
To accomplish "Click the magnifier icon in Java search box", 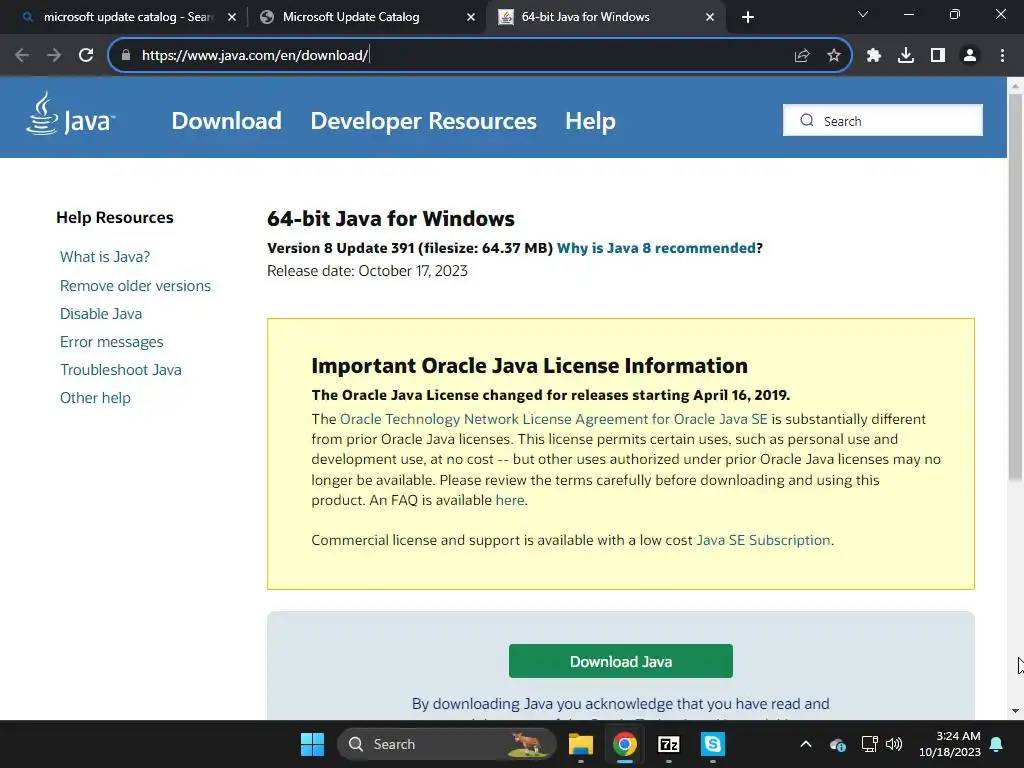I will [807, 120].
